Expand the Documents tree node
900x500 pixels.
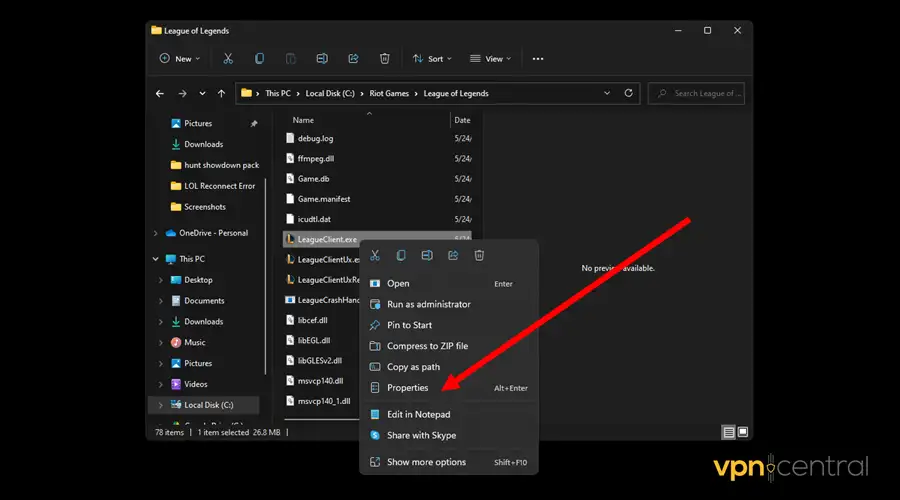tap(161, 301)
